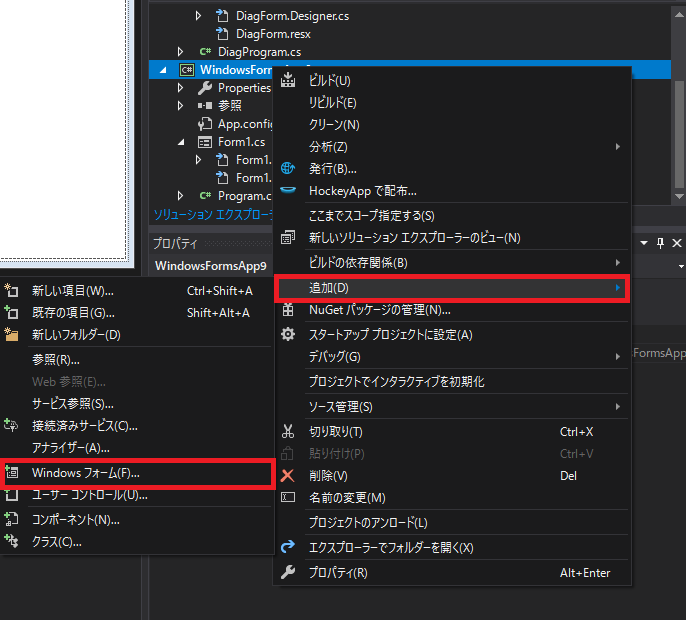
Task: Click the gear icon for startup project
Action: point(288,335)
